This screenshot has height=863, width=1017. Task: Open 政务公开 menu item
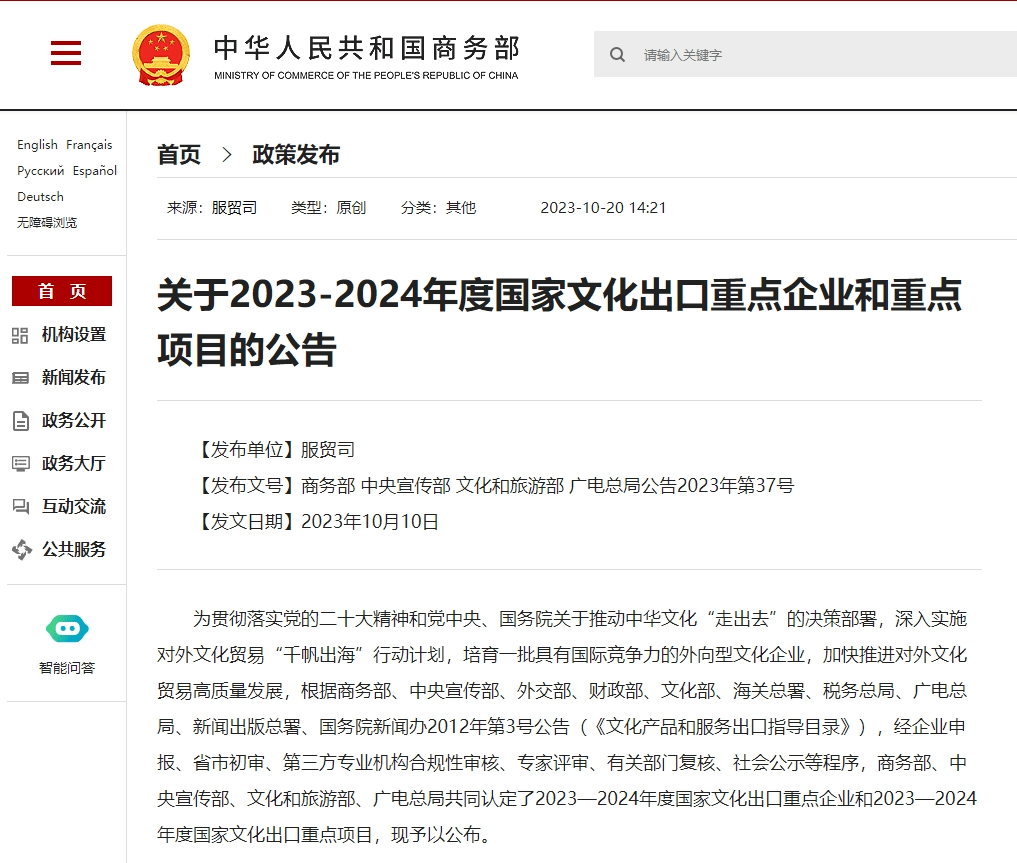73,420
